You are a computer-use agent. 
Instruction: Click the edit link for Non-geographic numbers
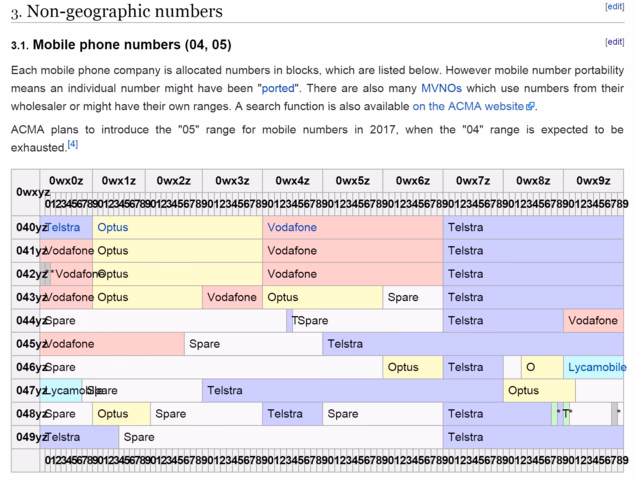615,6
